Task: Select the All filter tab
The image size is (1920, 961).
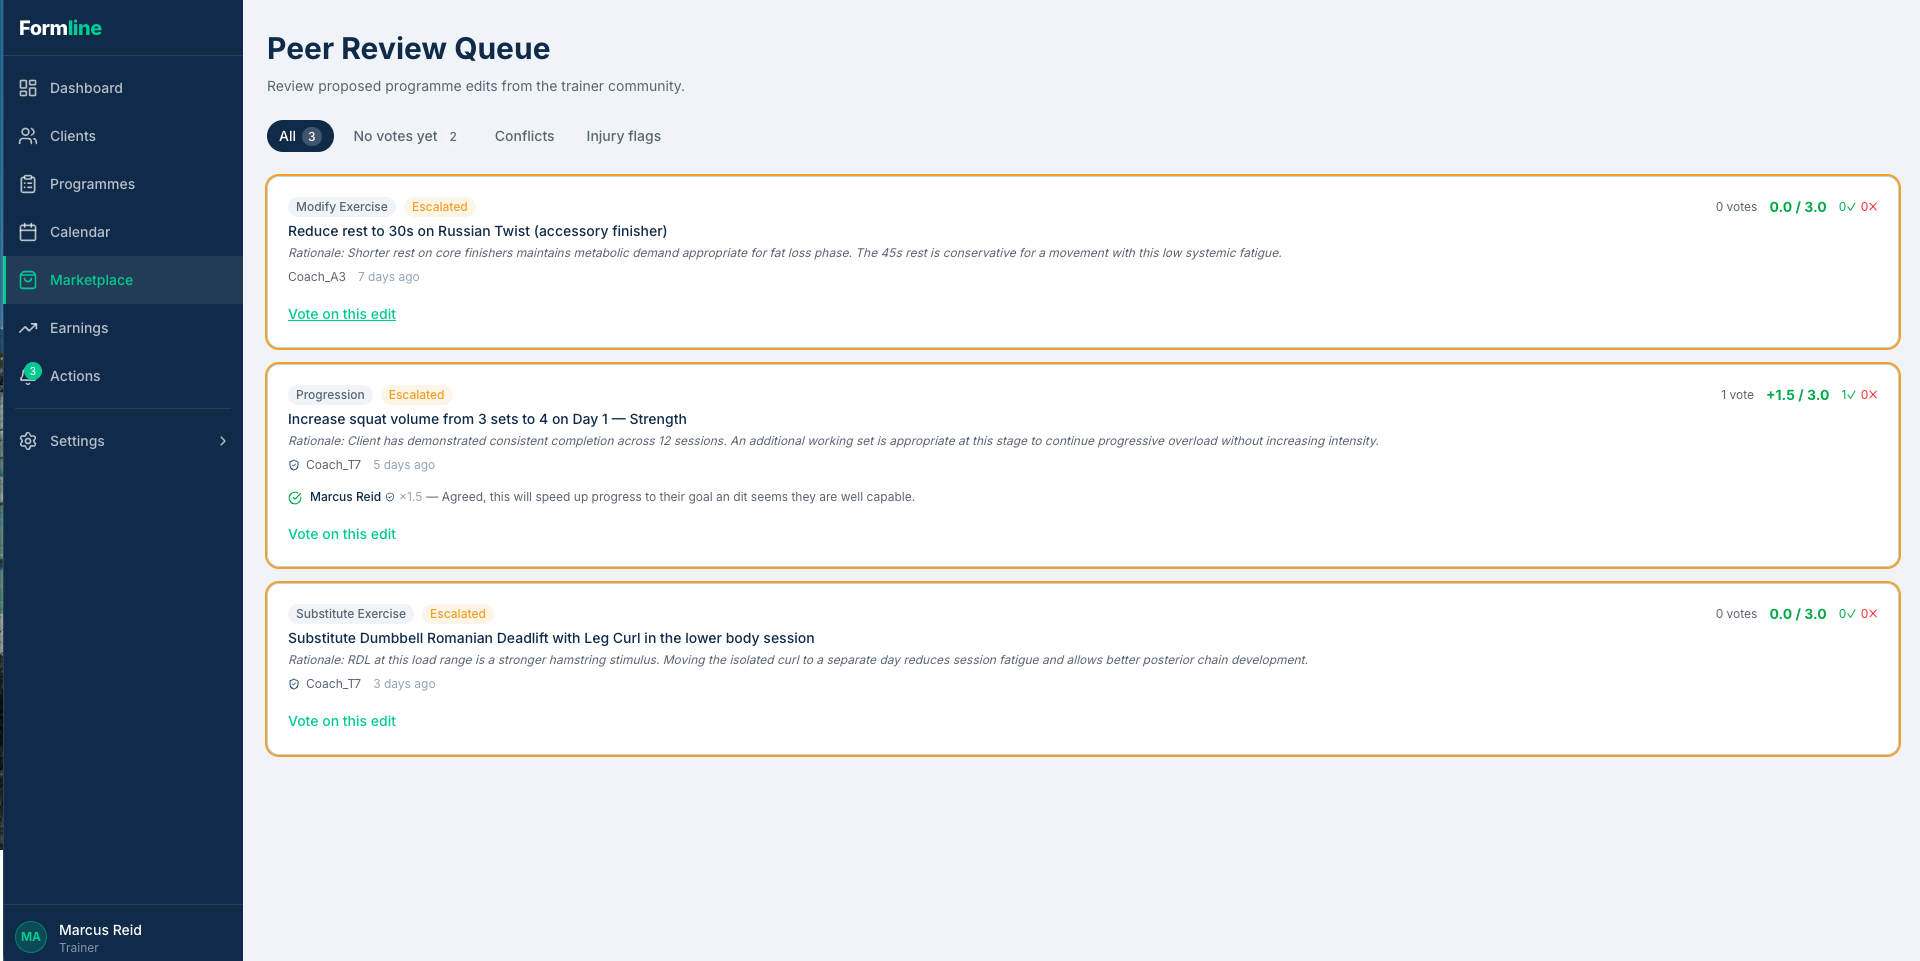Action: point(299,136)
